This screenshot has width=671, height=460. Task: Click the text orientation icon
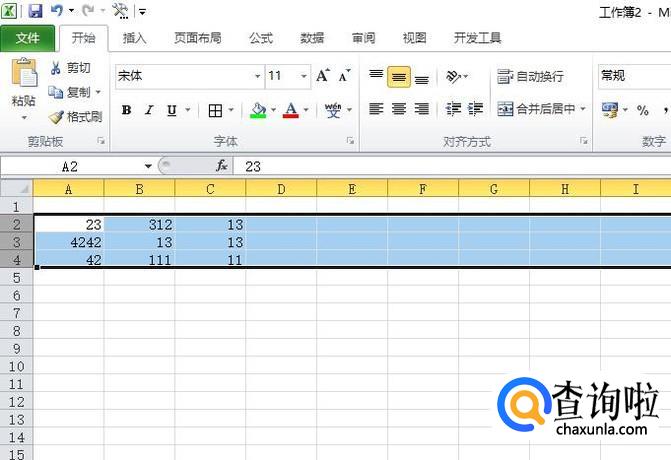click(453, 77)
